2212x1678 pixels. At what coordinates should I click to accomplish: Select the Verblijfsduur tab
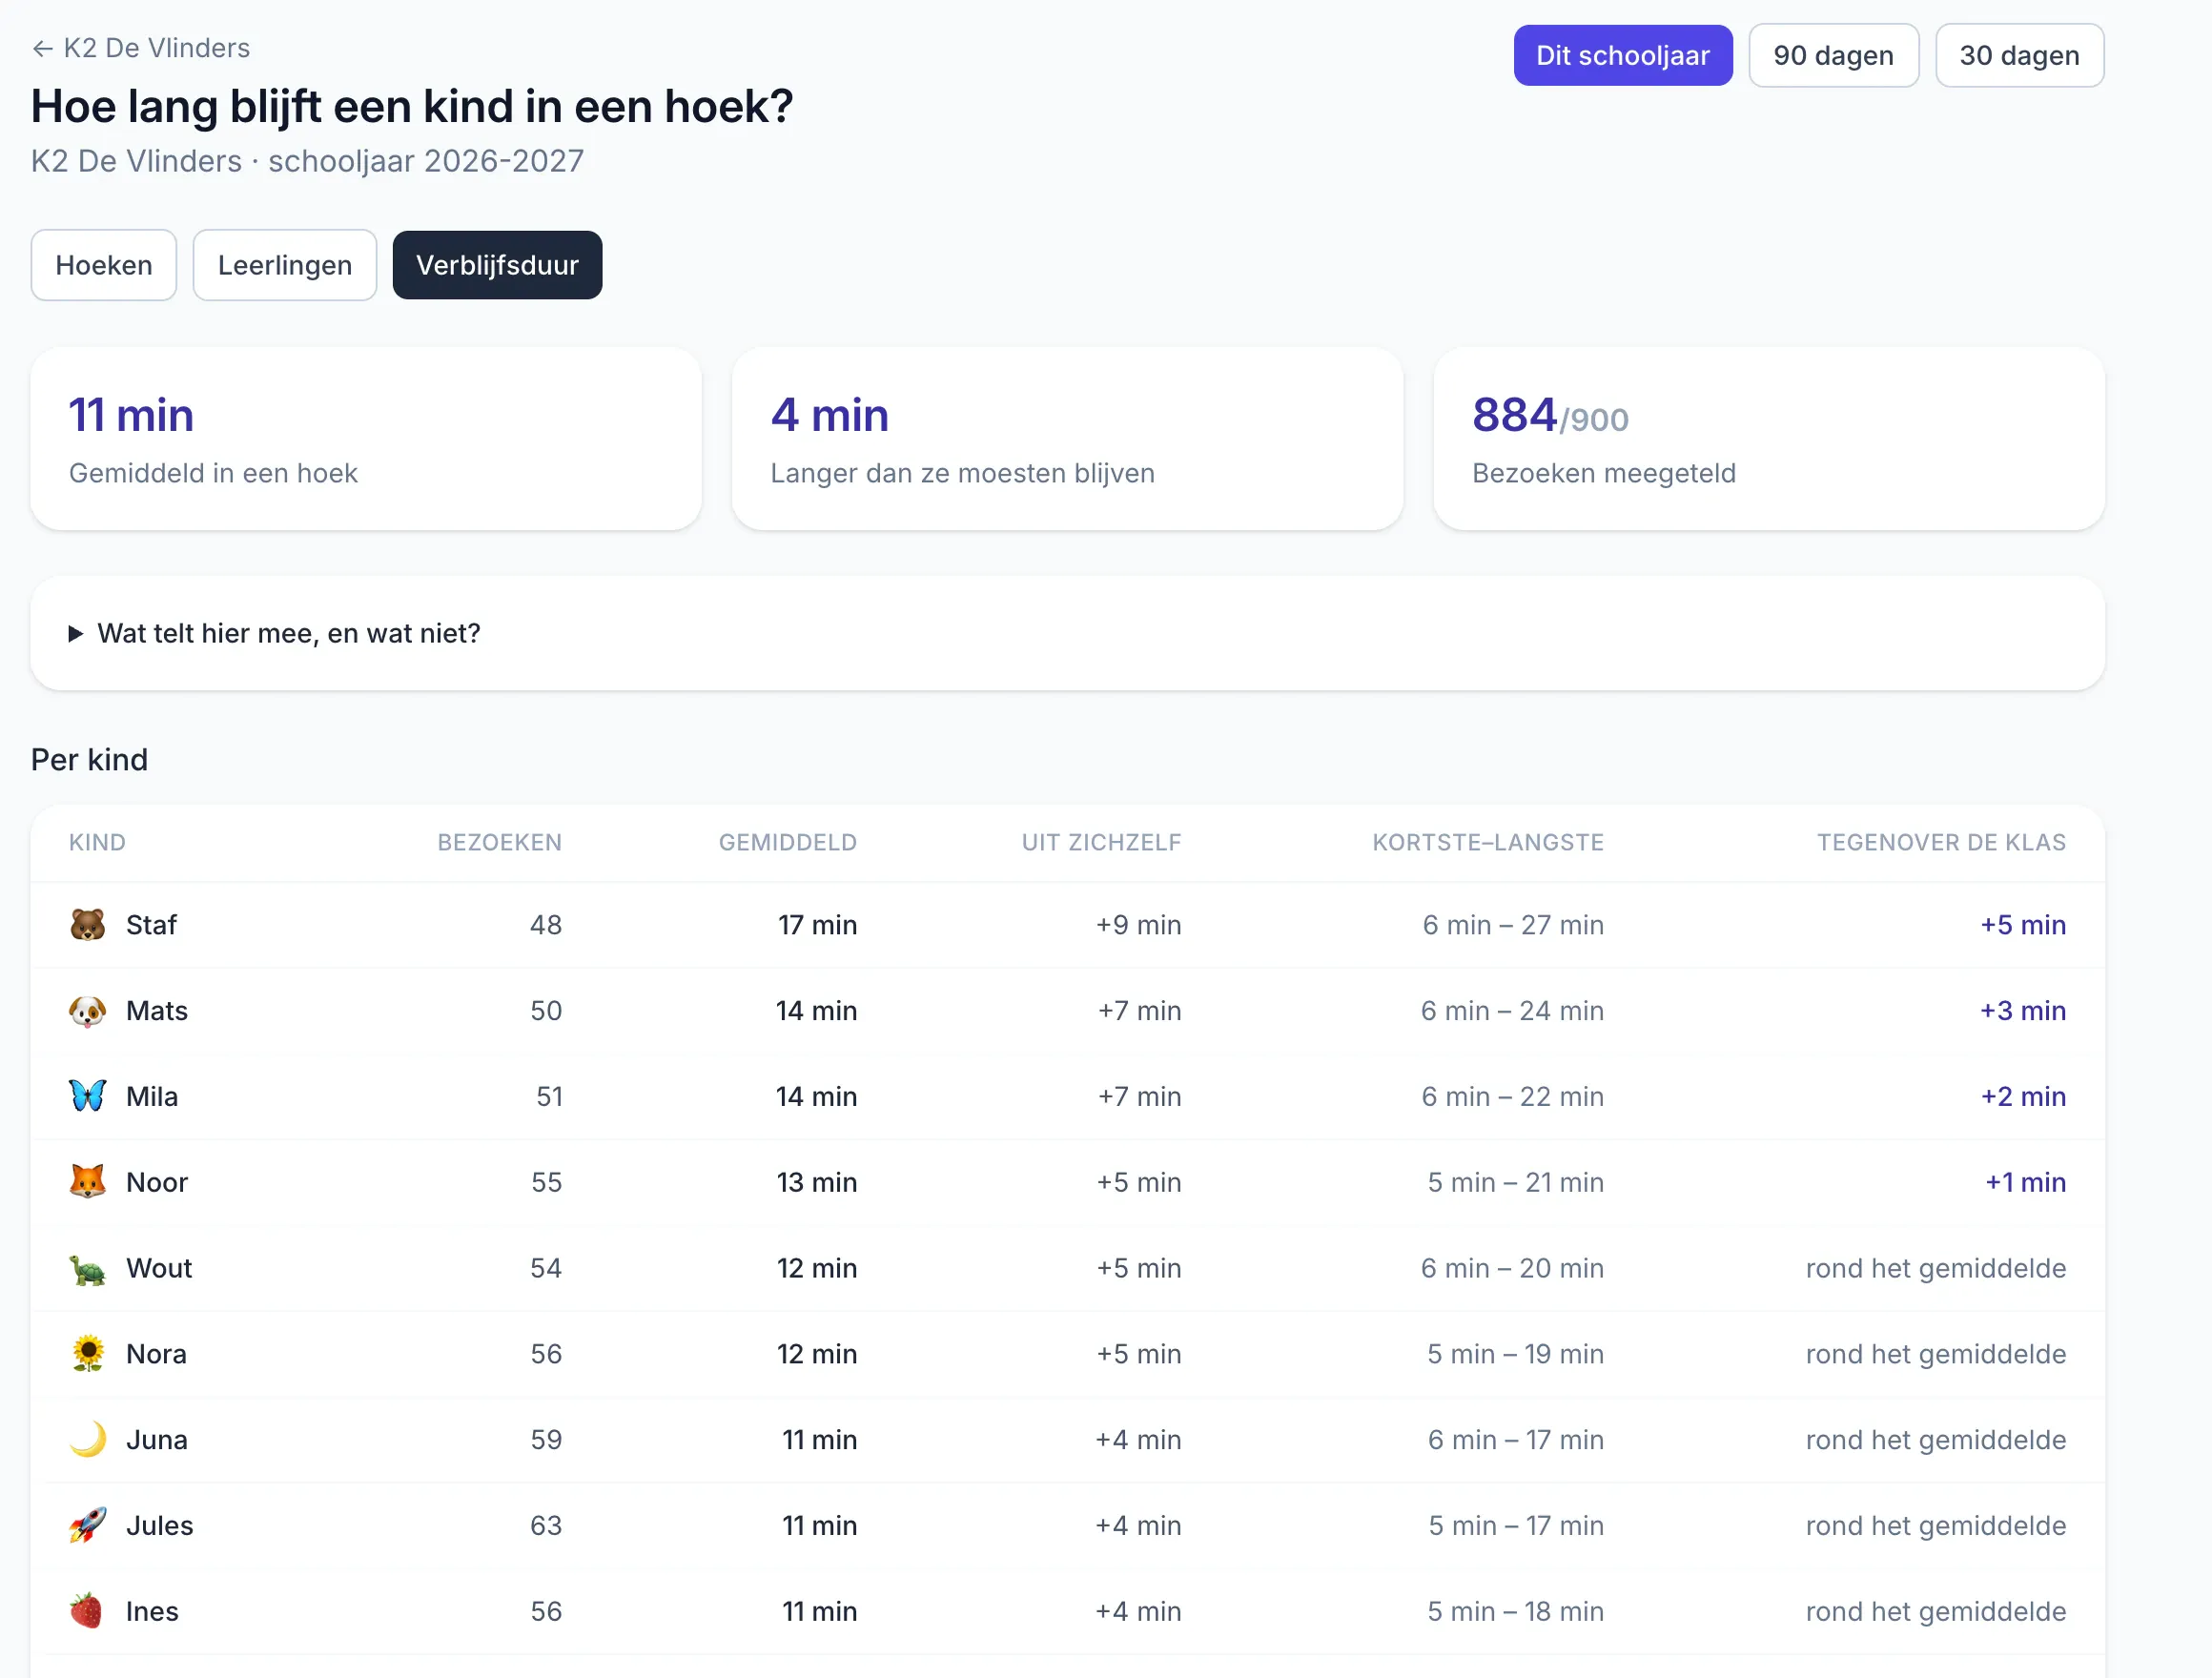[x=497, y=265]
